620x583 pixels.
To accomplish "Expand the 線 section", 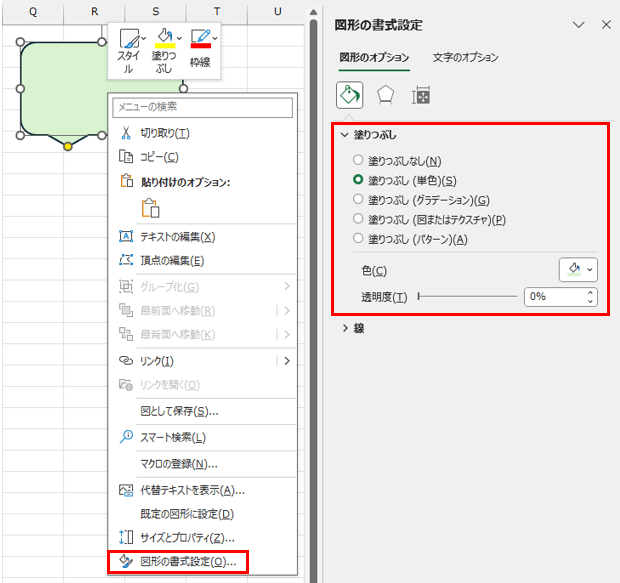I will (x=345, y=328).
